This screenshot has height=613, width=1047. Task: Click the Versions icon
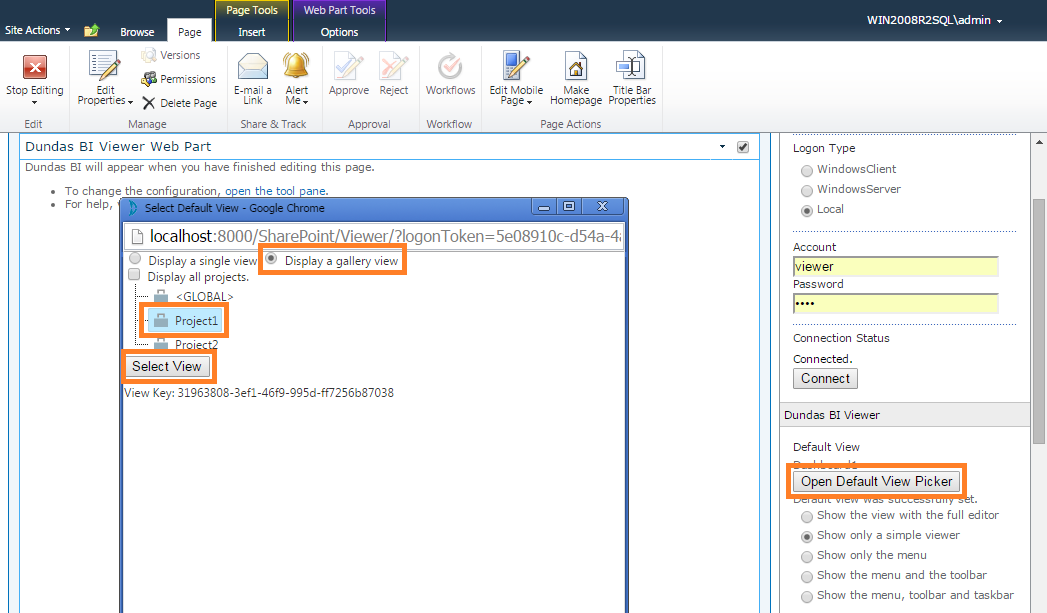coord(149,55)
